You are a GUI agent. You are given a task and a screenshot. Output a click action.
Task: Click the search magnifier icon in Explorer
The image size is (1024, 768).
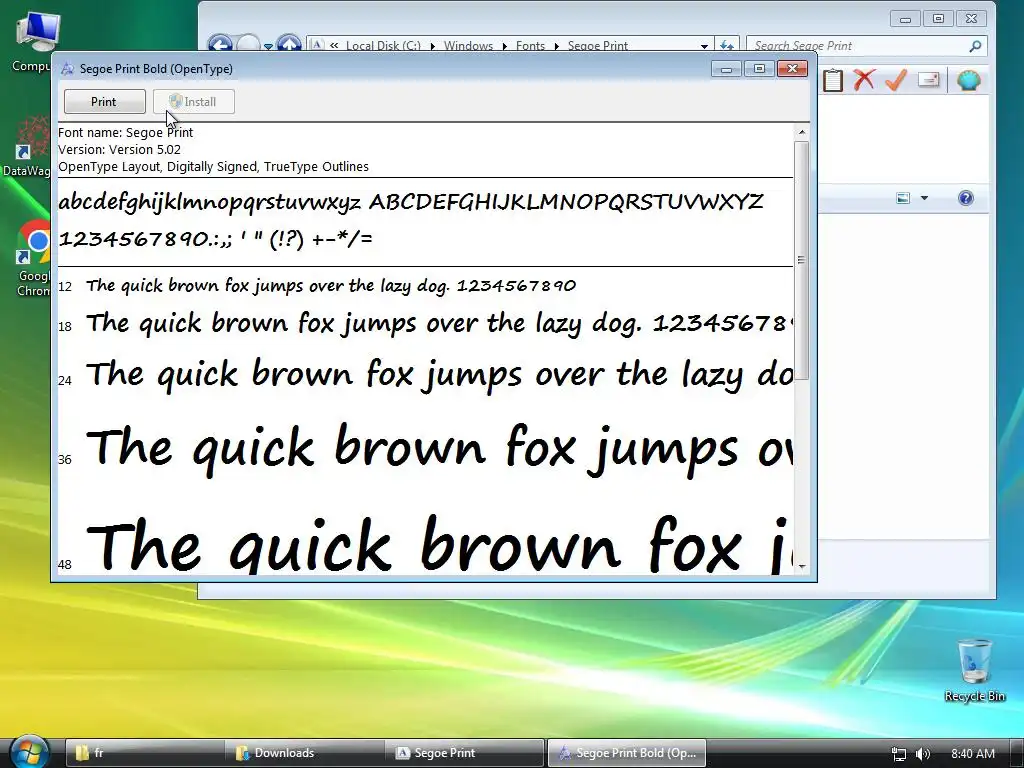tap(975, 46)
